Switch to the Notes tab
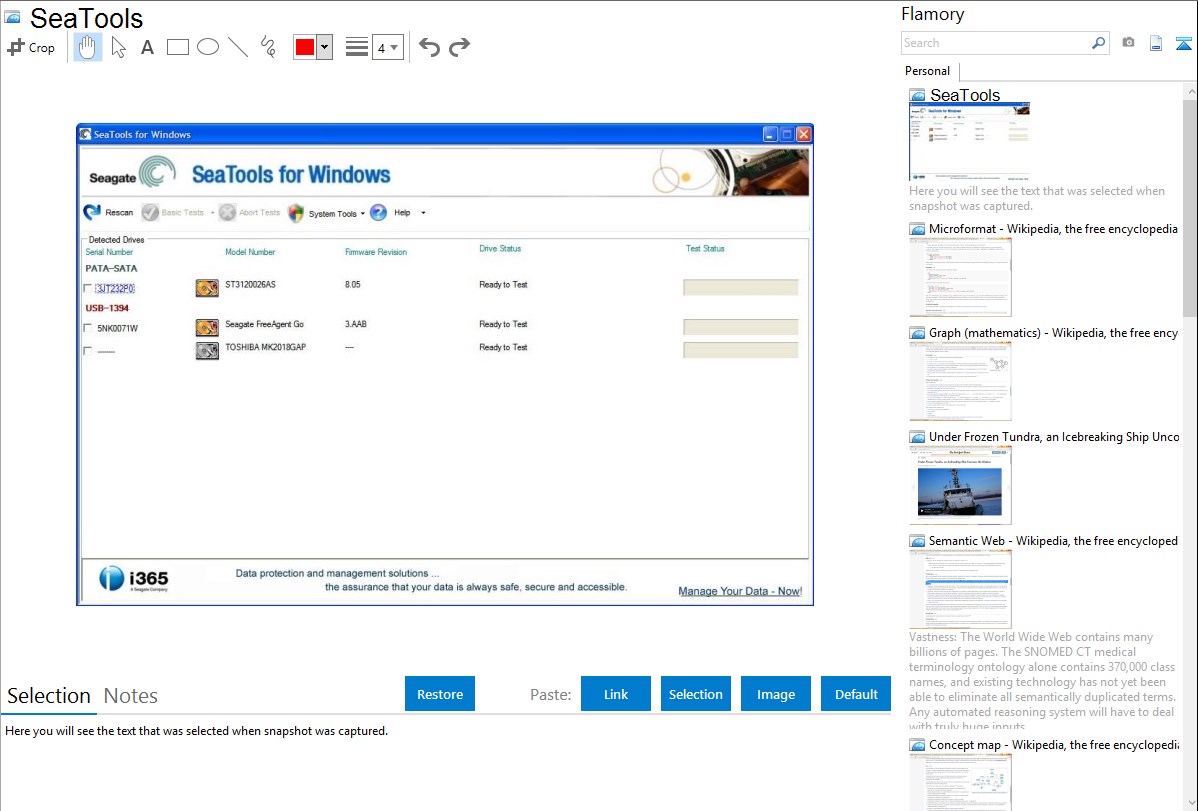Screen dimensions: 1198x811 131,696
